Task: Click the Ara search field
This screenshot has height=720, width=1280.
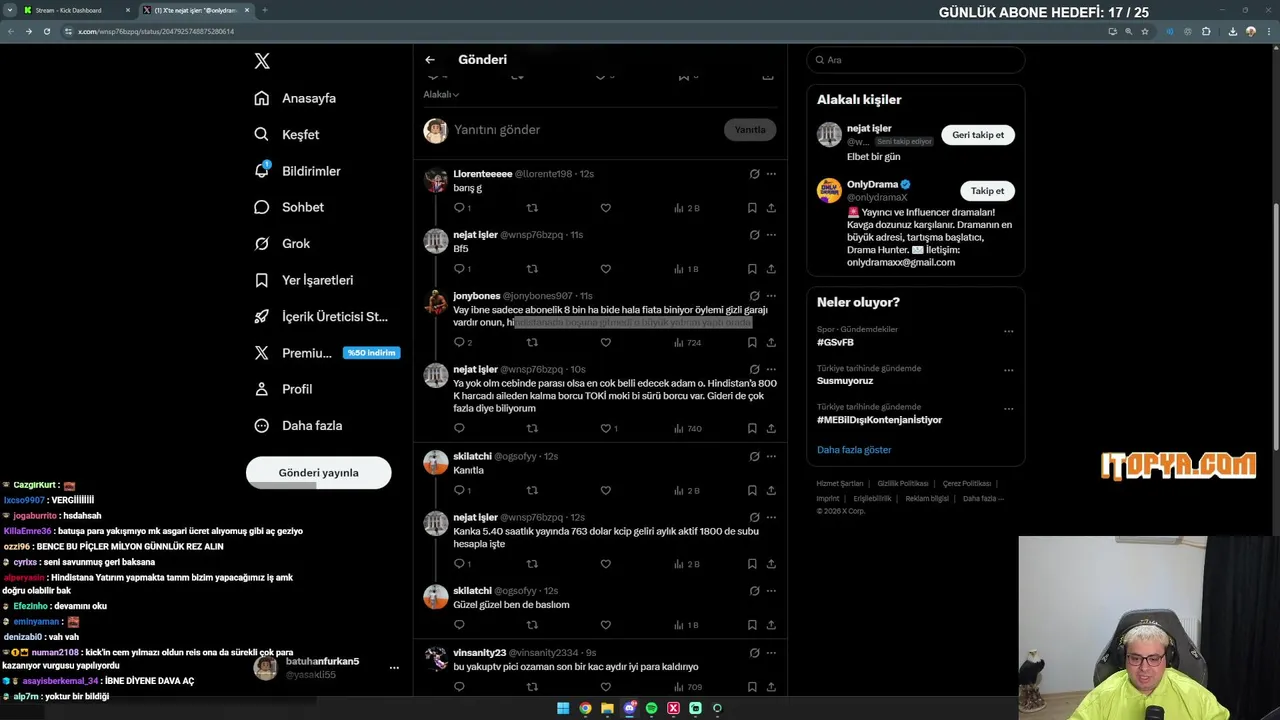Action: click(915, 60)
